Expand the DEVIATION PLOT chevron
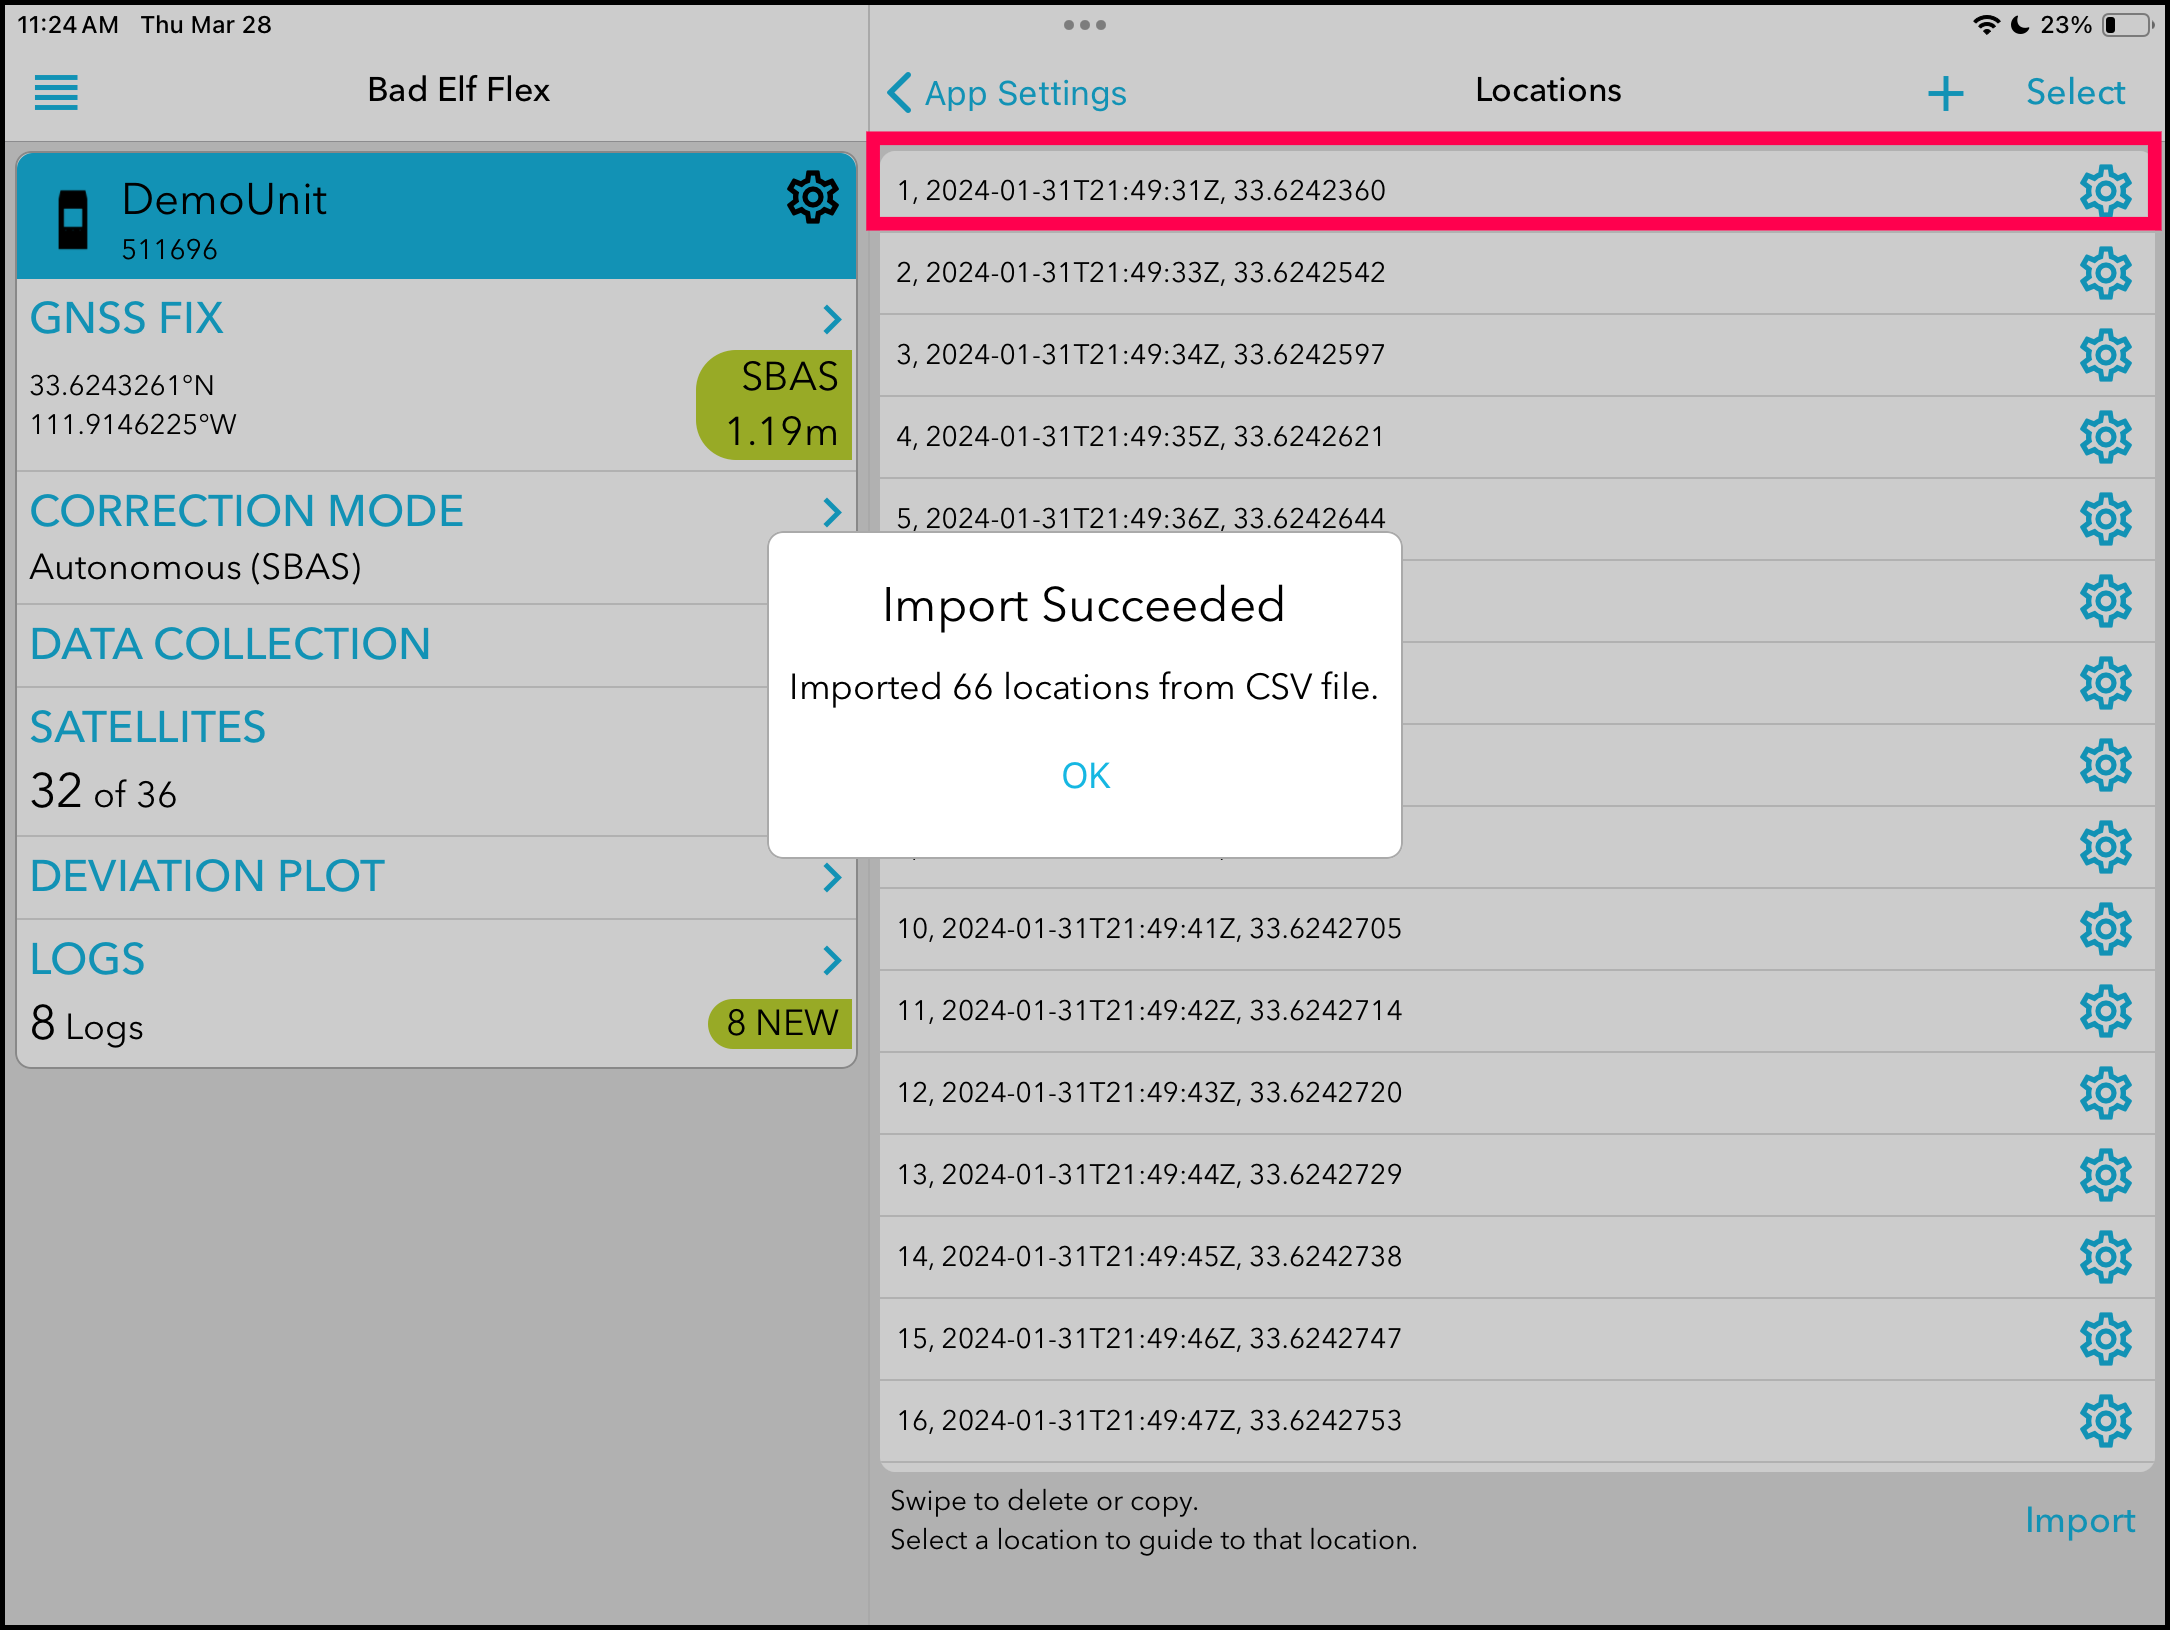The width and height of the screenshot is (2170, 1630). pyautogui.click(x=831, y=877)
